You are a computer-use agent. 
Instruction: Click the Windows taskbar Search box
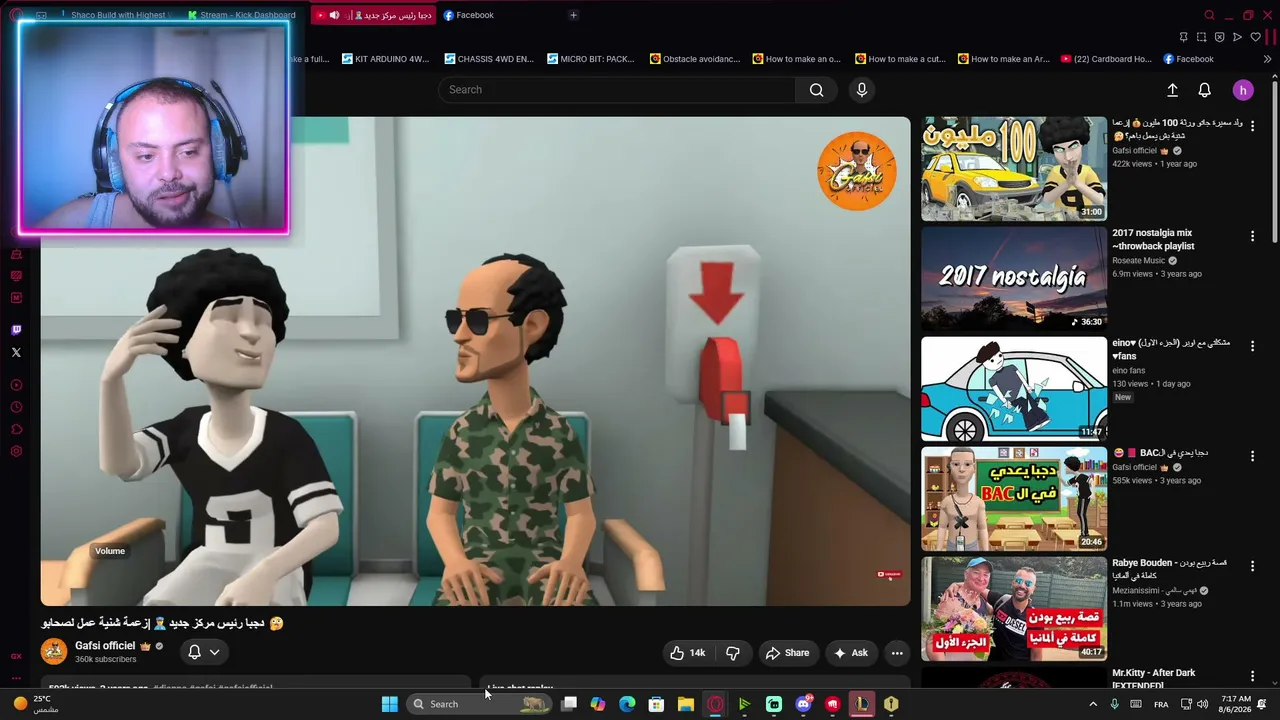[x=480, y=704]
